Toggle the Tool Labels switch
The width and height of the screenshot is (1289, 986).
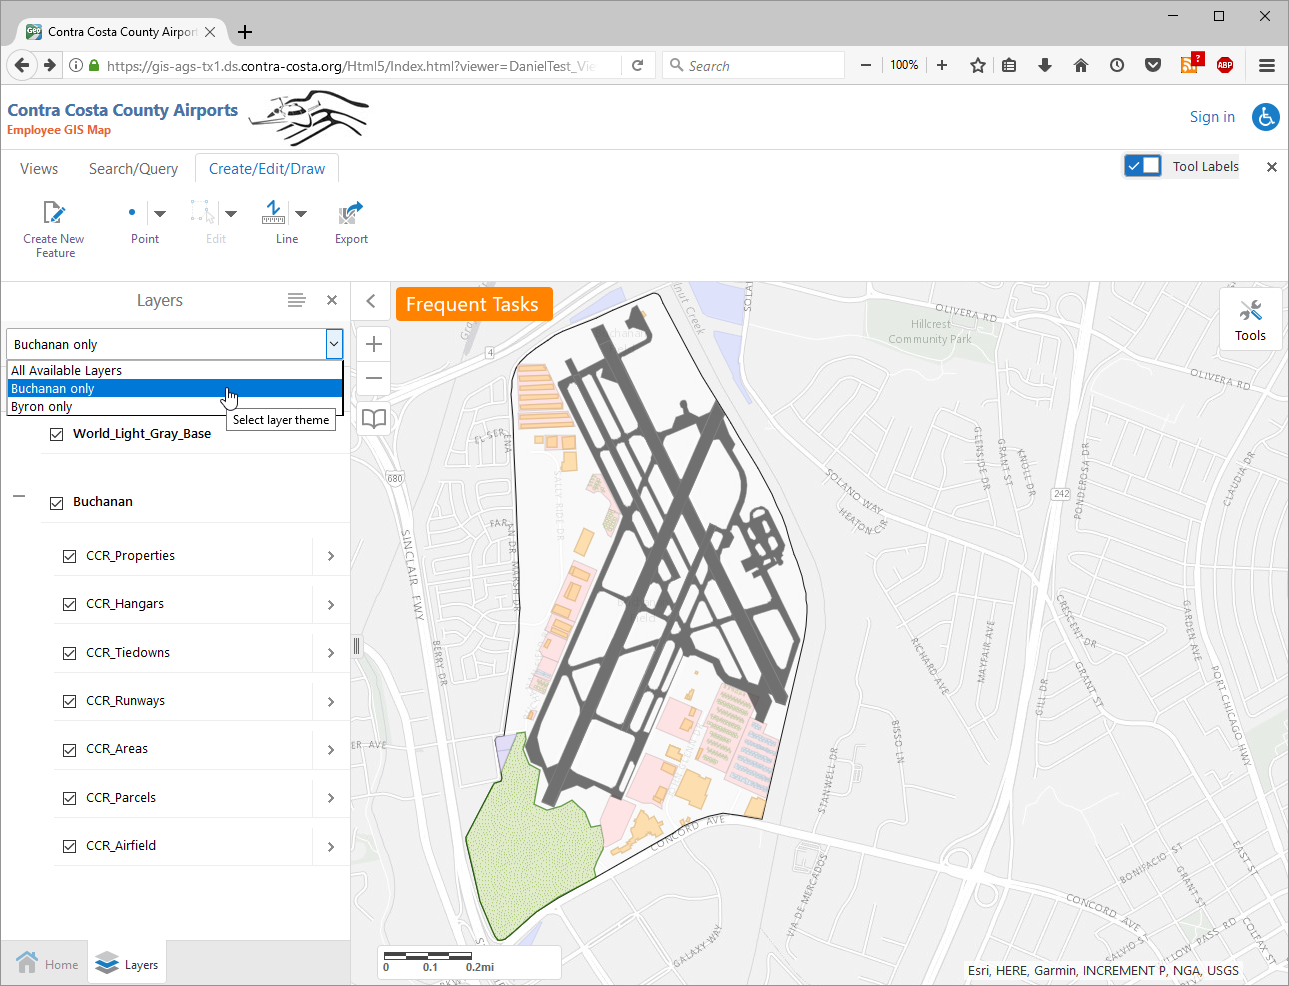pyautogui.click(x=1142, y=166)
